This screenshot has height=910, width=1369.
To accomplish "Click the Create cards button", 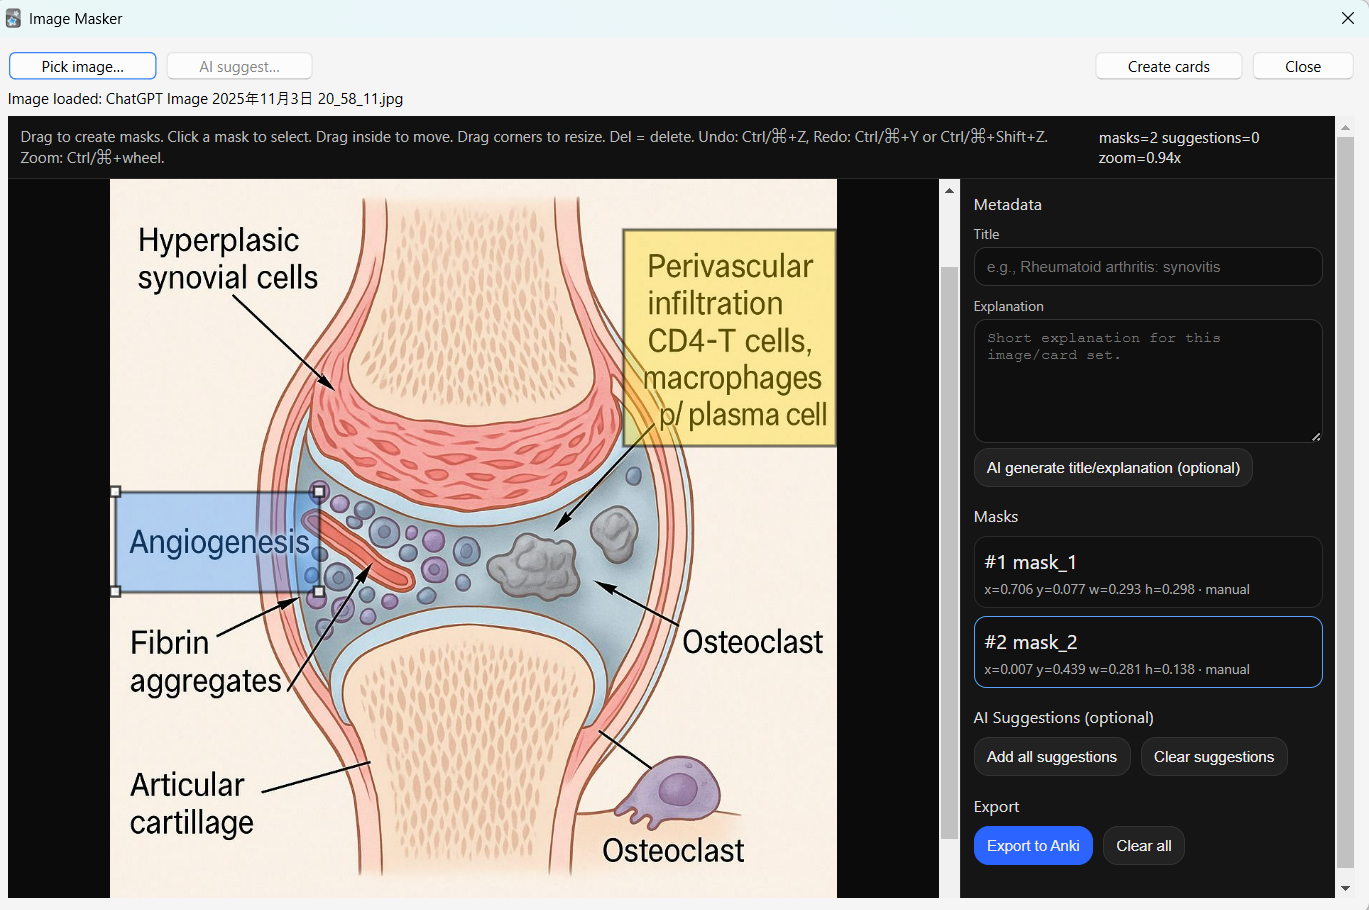I will coord(1168,67).
